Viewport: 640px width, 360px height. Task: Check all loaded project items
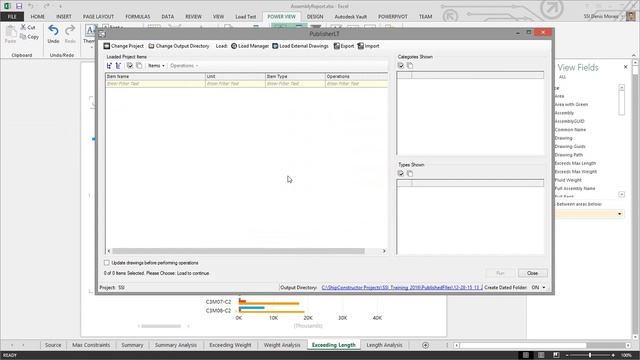coord(130,66)
